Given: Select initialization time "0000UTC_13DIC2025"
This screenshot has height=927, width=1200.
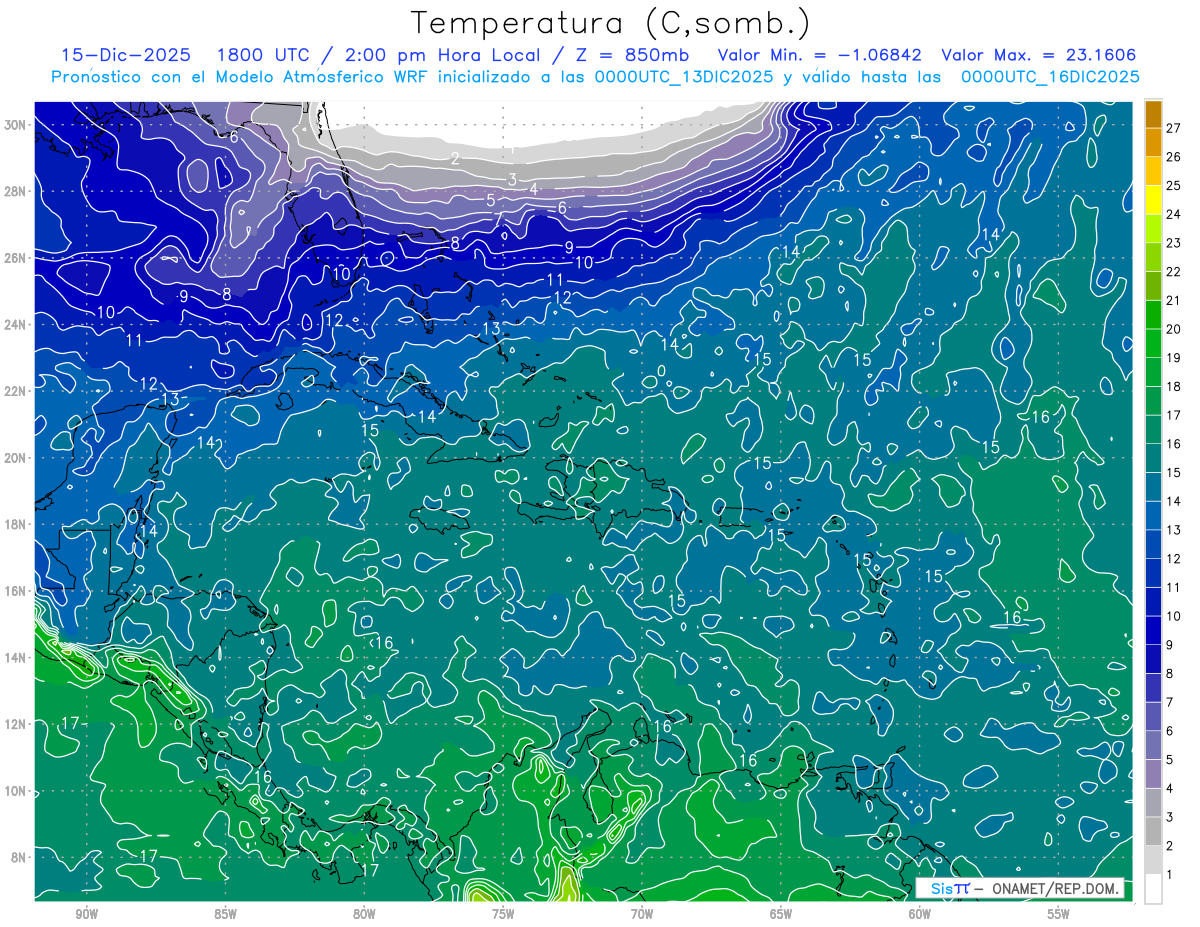Looking at the screenshot, I should point(683,77).
